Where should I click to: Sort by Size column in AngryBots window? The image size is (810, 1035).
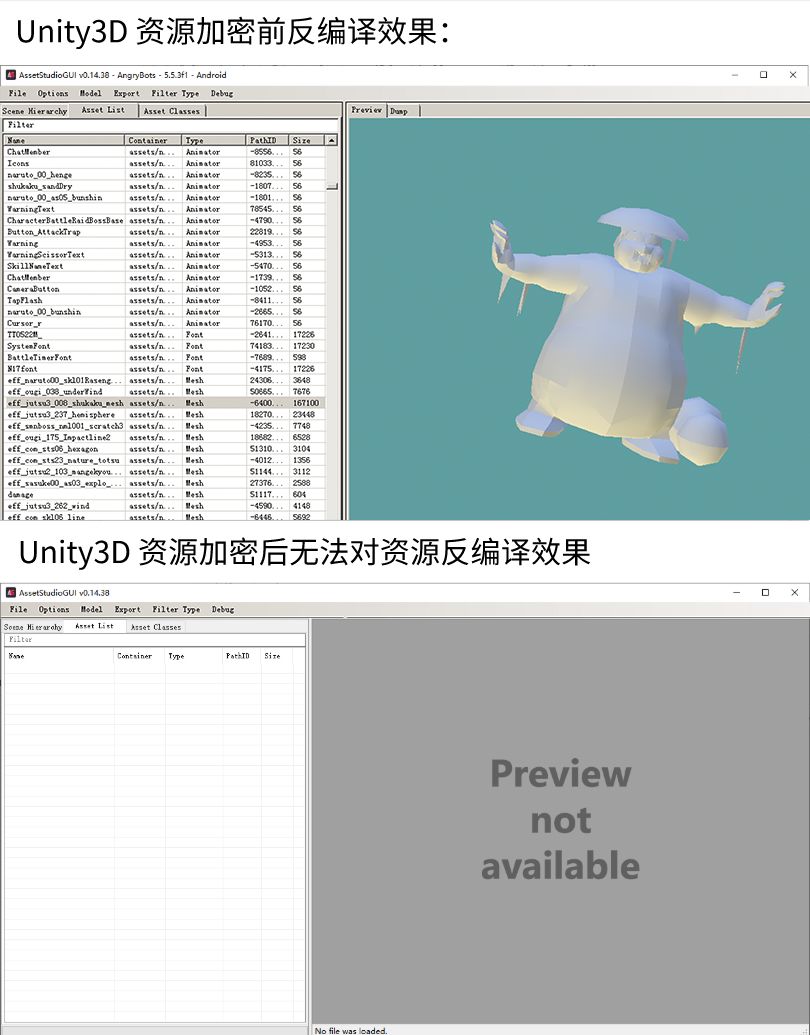point(306,140)
